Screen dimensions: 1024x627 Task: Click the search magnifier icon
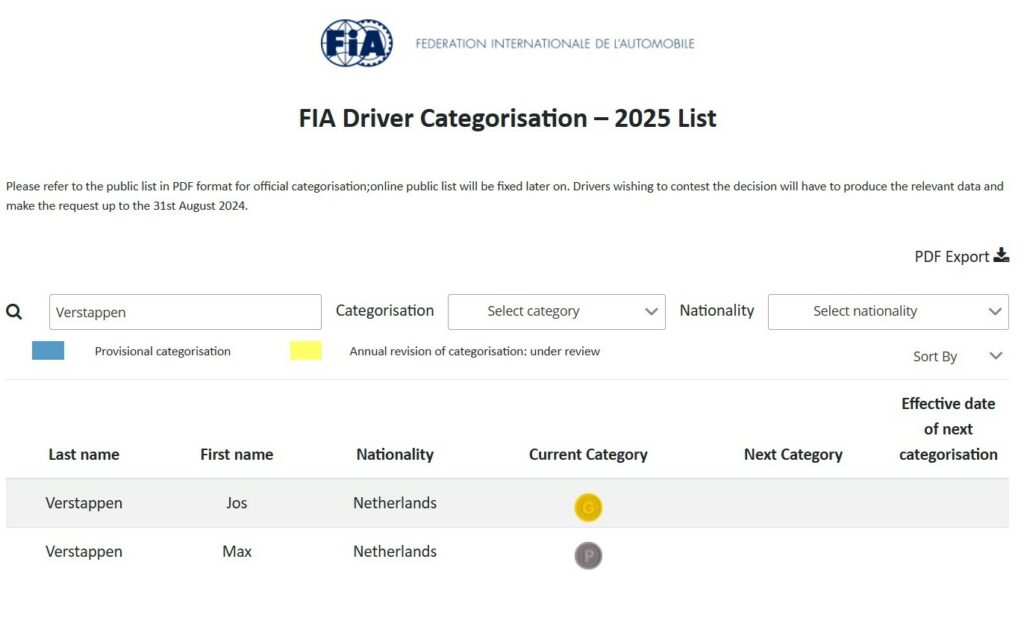click(x=14, y=312)
